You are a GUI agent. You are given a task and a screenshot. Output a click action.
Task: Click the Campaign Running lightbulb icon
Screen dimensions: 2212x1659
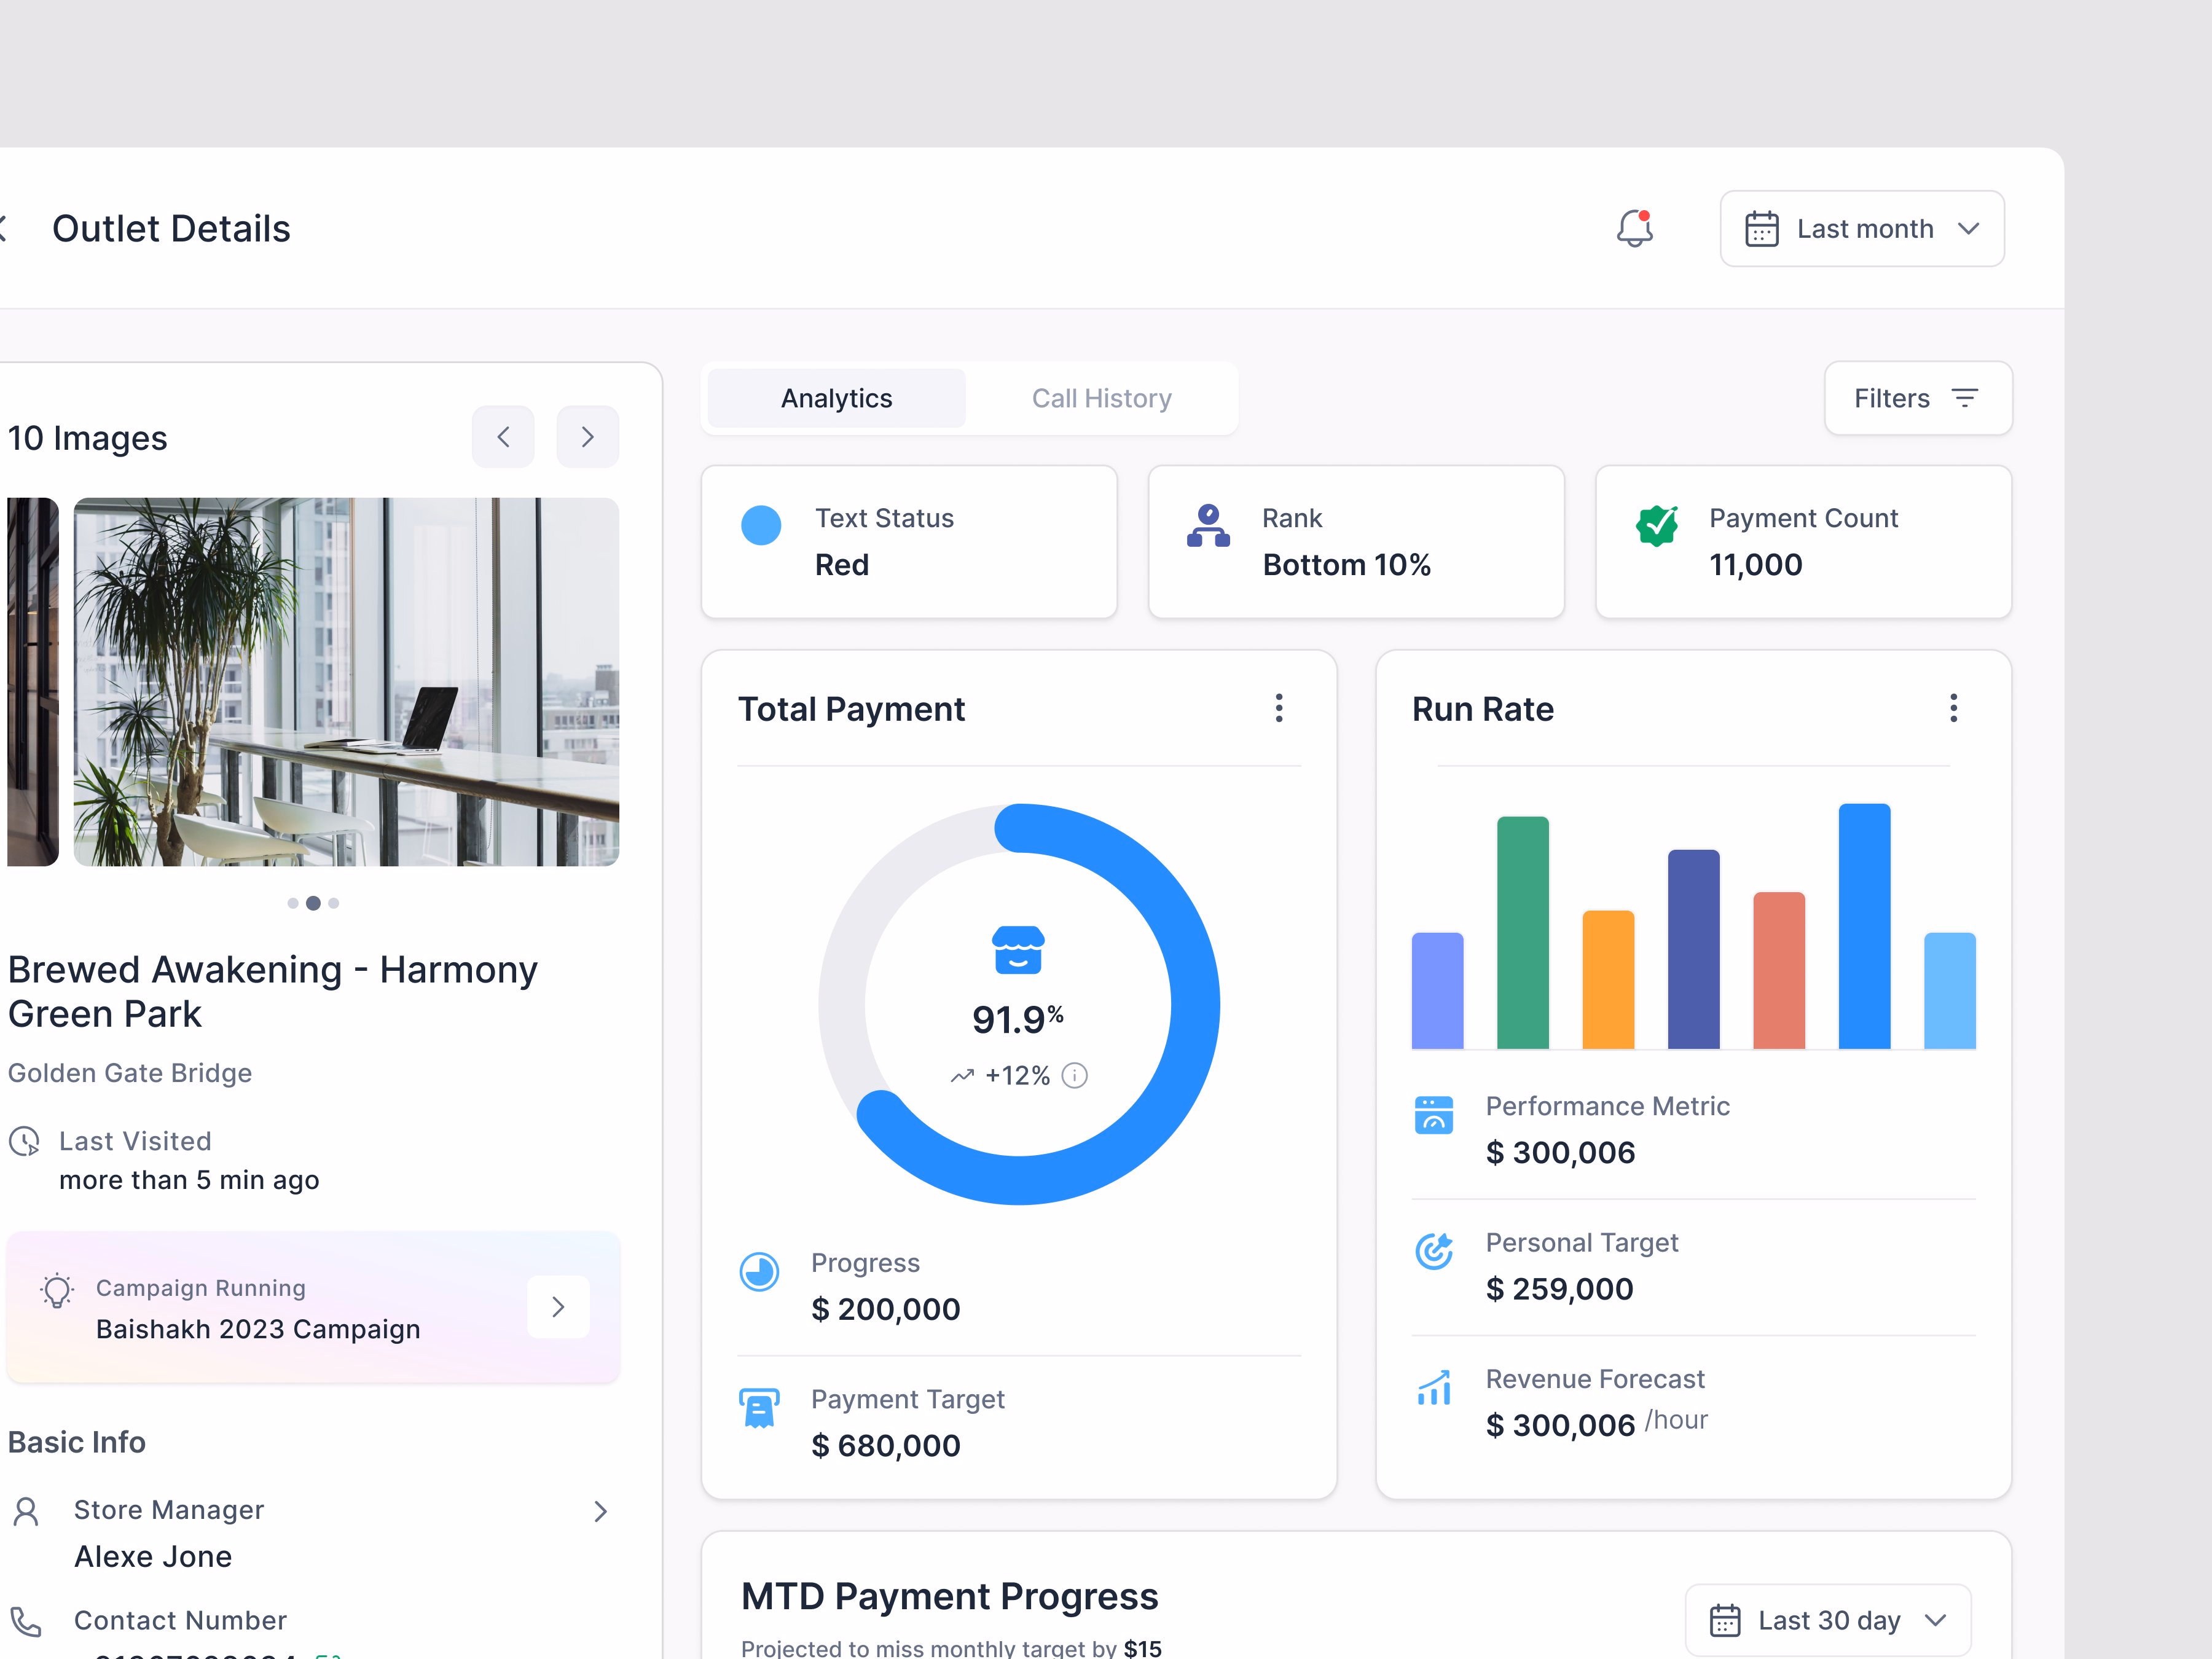(x=57, y=1290)
